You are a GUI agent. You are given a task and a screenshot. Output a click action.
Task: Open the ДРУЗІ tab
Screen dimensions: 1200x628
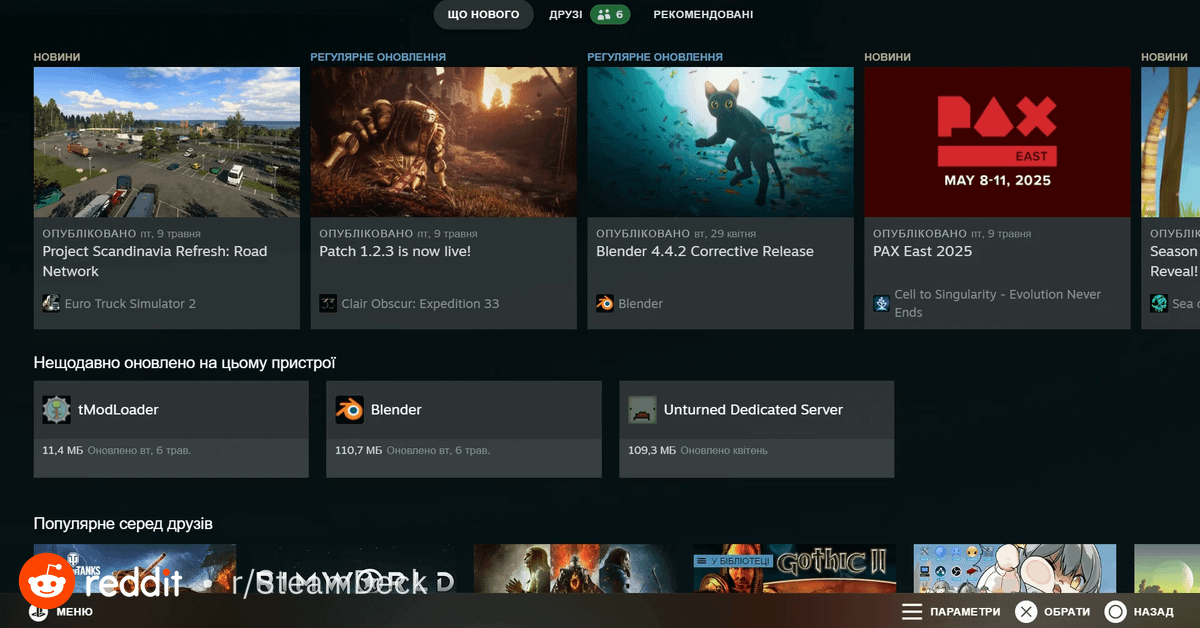click(x=566, y=15)
